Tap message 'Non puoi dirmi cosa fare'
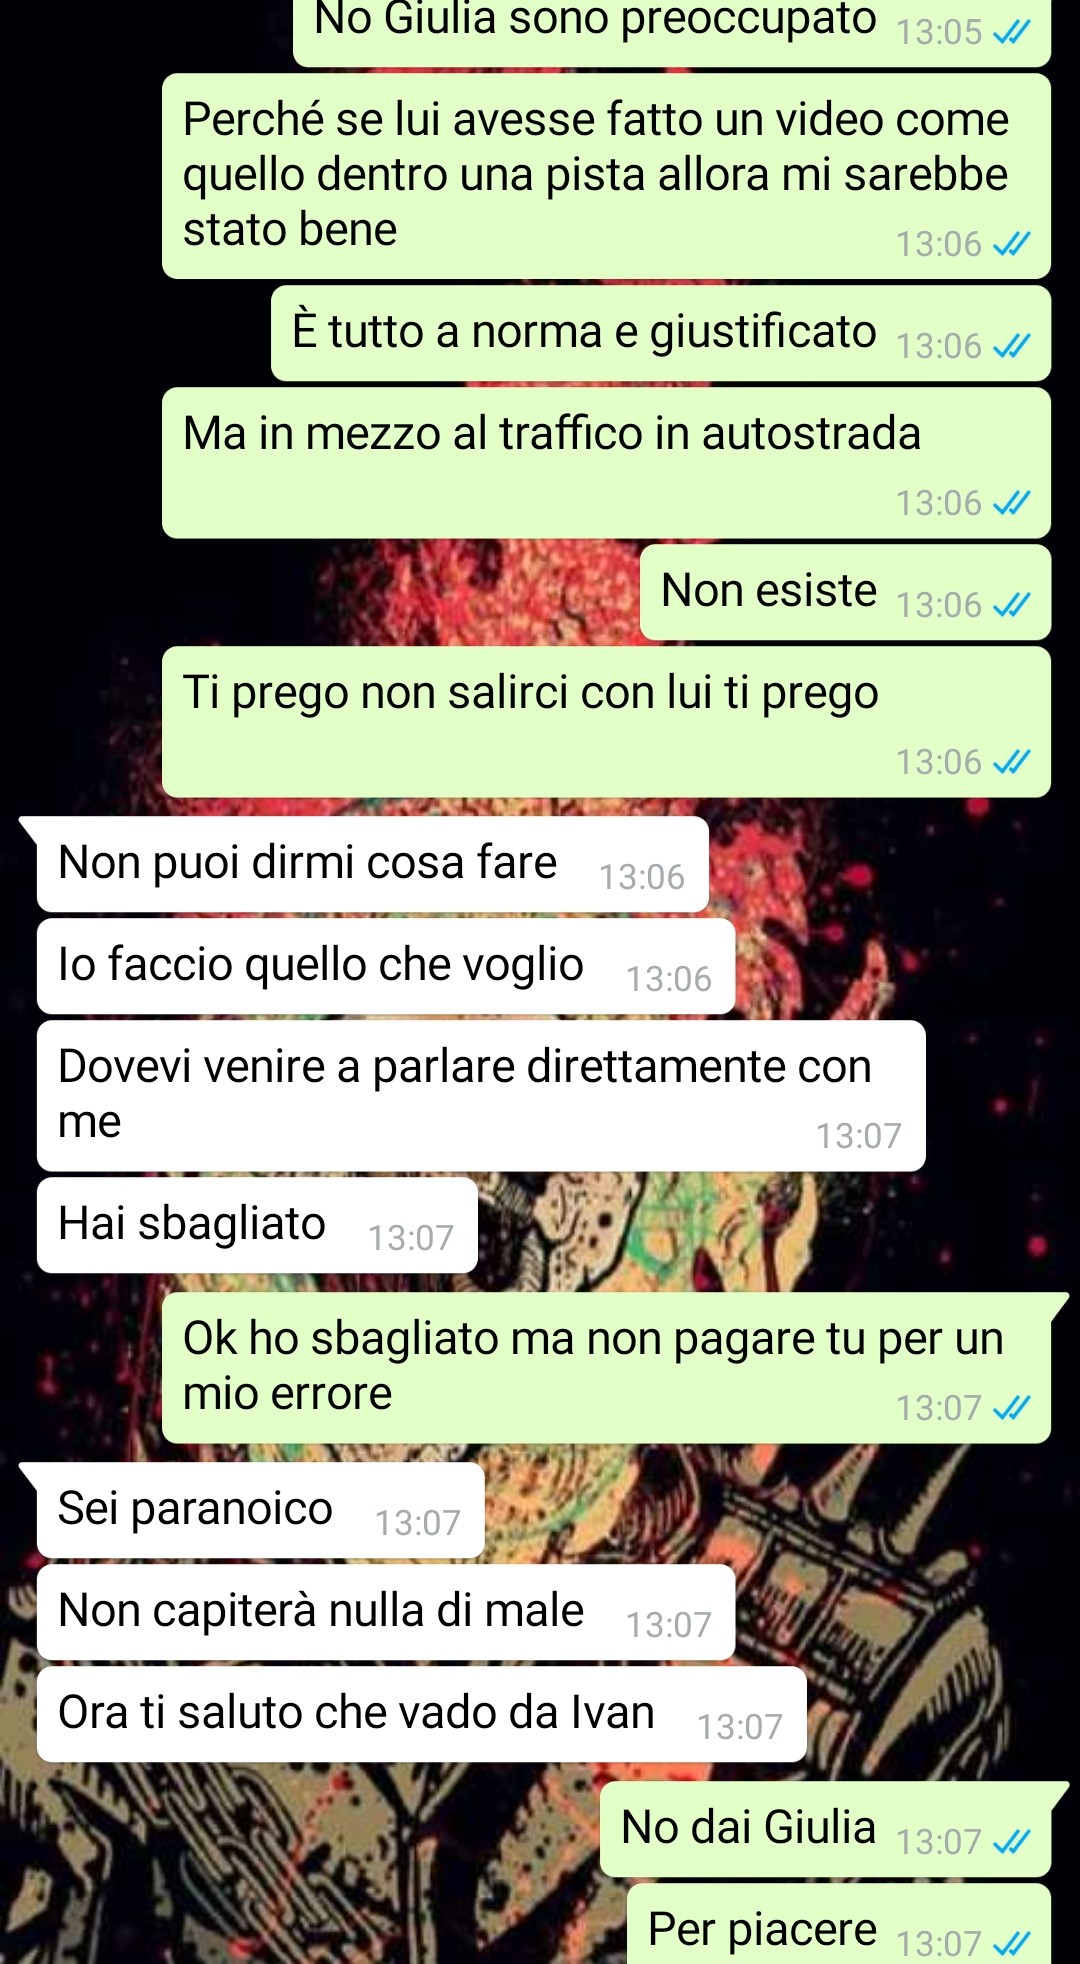1080x1964 pixels. click(372, 864)
